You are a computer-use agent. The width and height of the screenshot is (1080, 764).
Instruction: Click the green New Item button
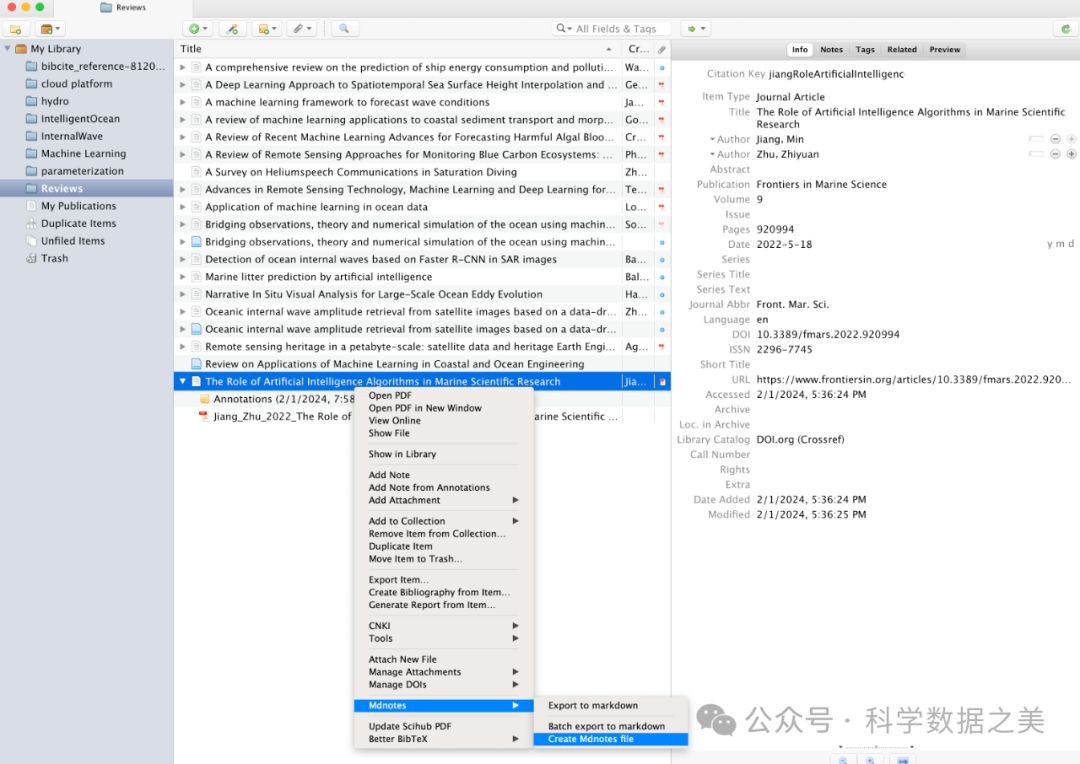[197, 29]
